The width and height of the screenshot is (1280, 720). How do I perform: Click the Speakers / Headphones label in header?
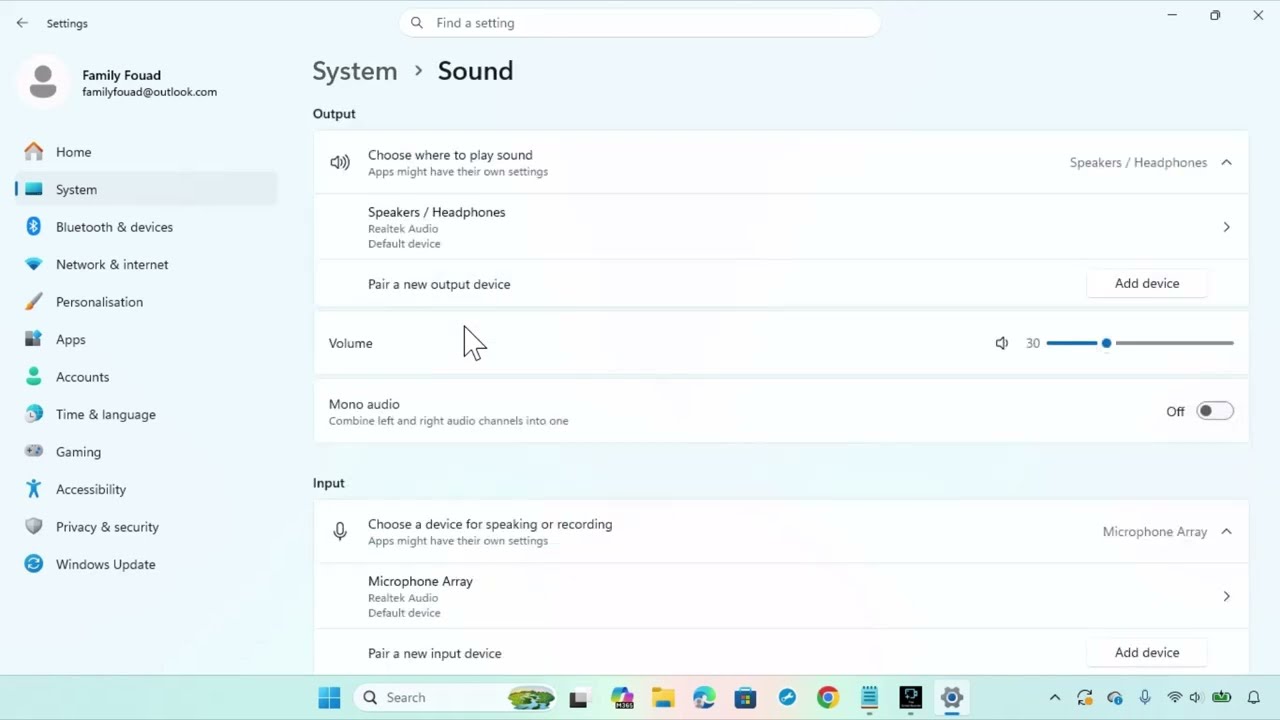tap(1138, 162)
